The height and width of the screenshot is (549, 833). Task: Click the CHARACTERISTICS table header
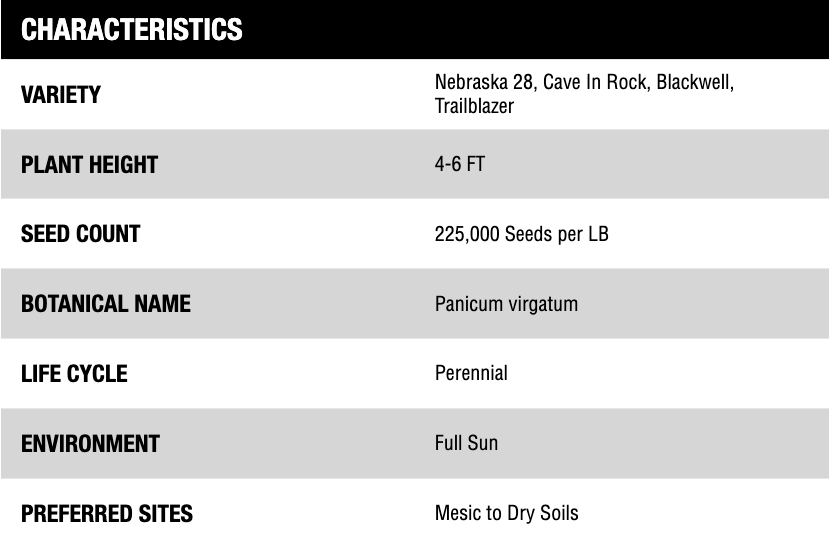click(x=132, y=30)
